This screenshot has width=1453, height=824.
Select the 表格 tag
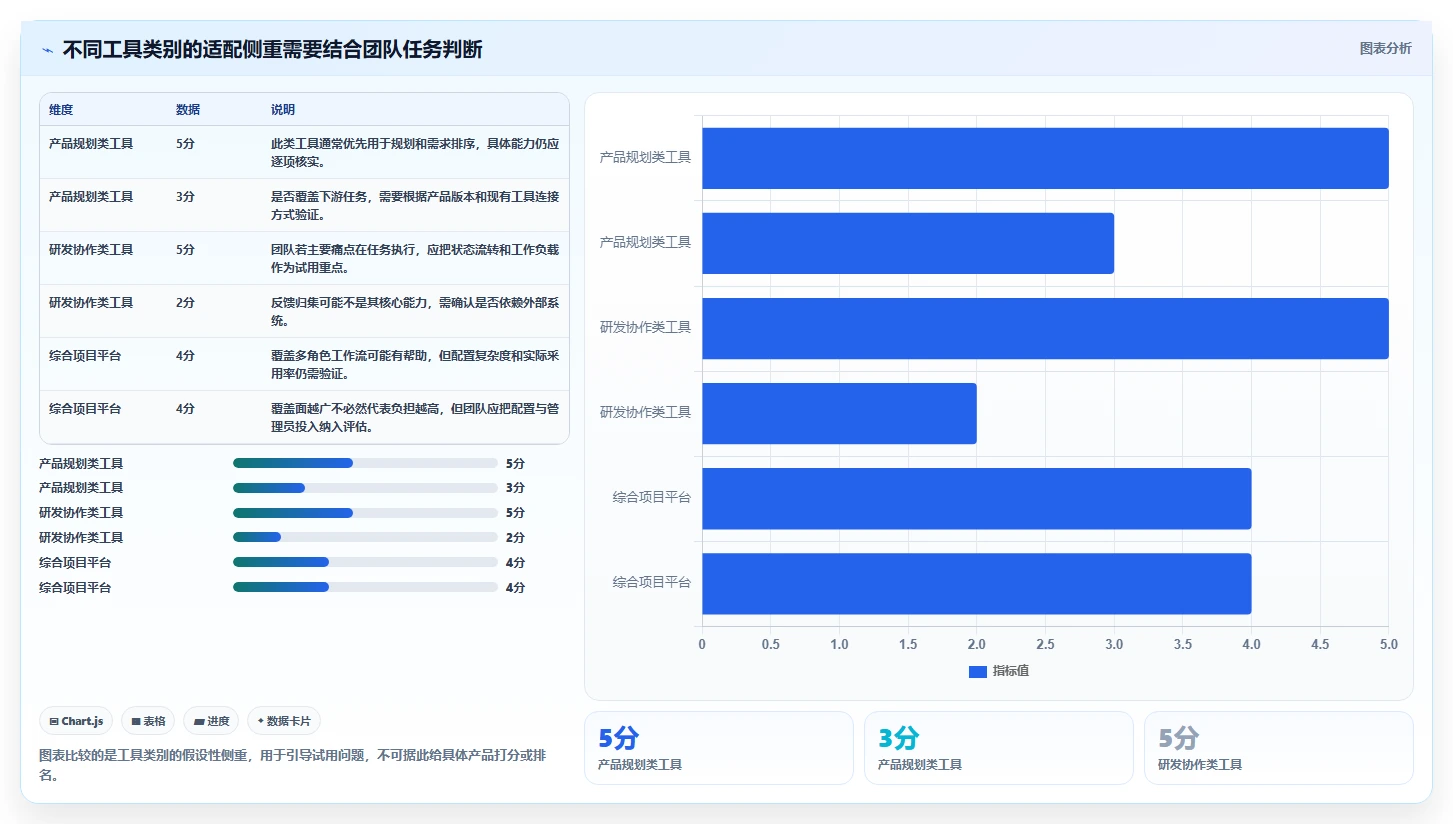148,721
